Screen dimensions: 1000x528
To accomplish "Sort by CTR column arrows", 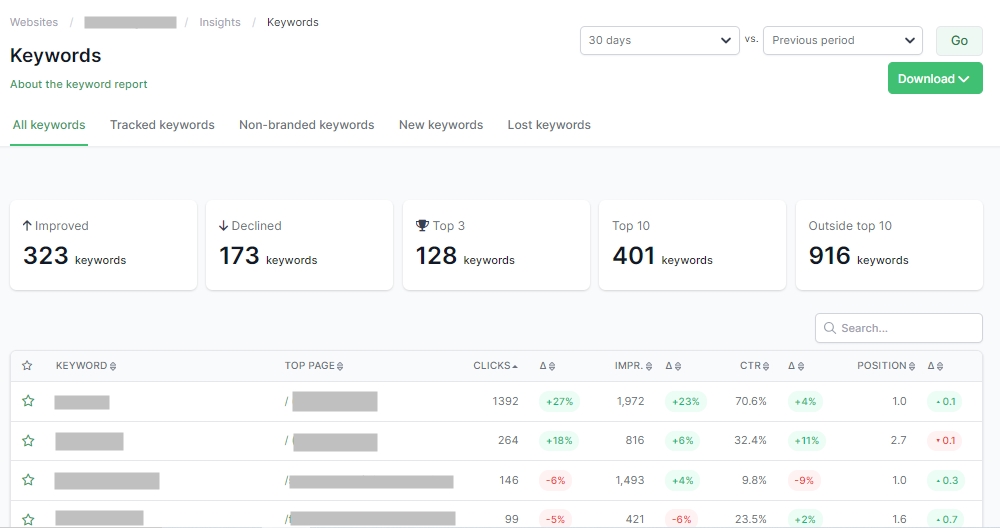I will click(766, 366).
